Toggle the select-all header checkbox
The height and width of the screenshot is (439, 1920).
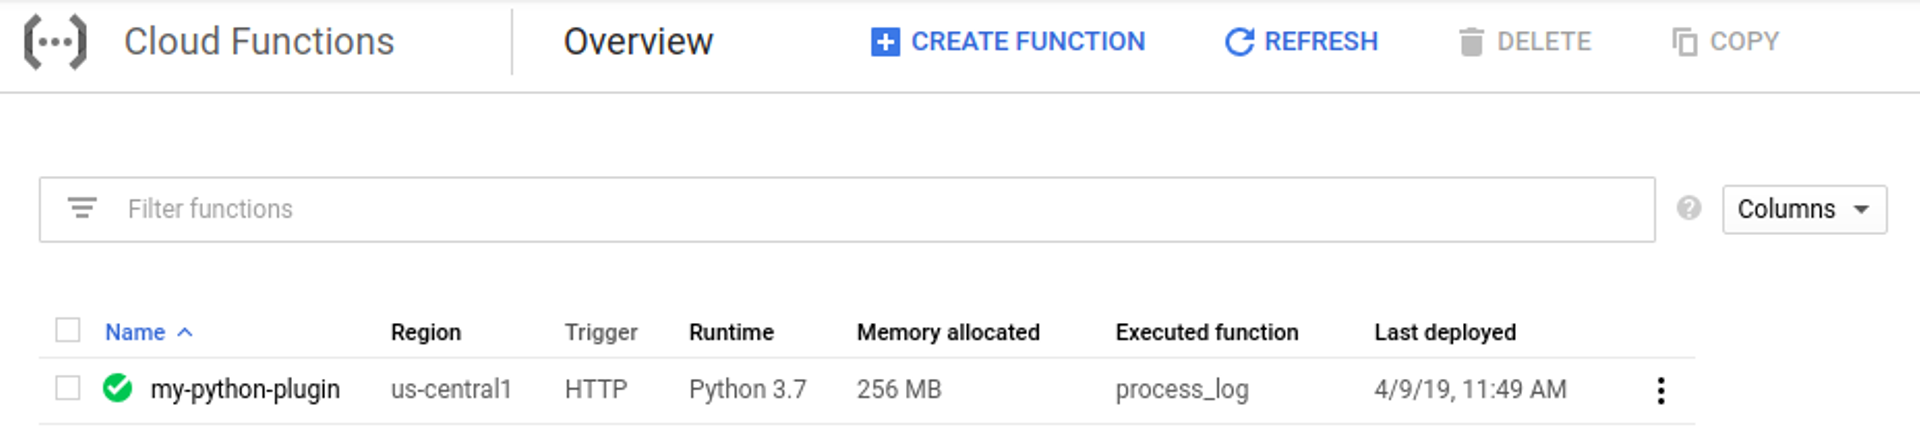[68, 330]
